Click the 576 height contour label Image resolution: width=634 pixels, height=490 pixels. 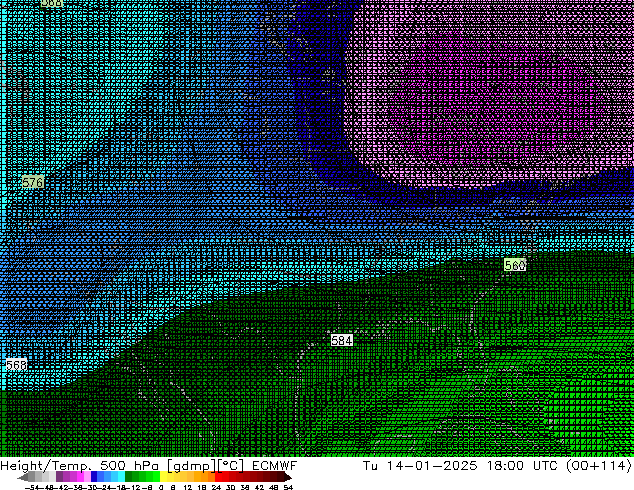click(32, 182)
